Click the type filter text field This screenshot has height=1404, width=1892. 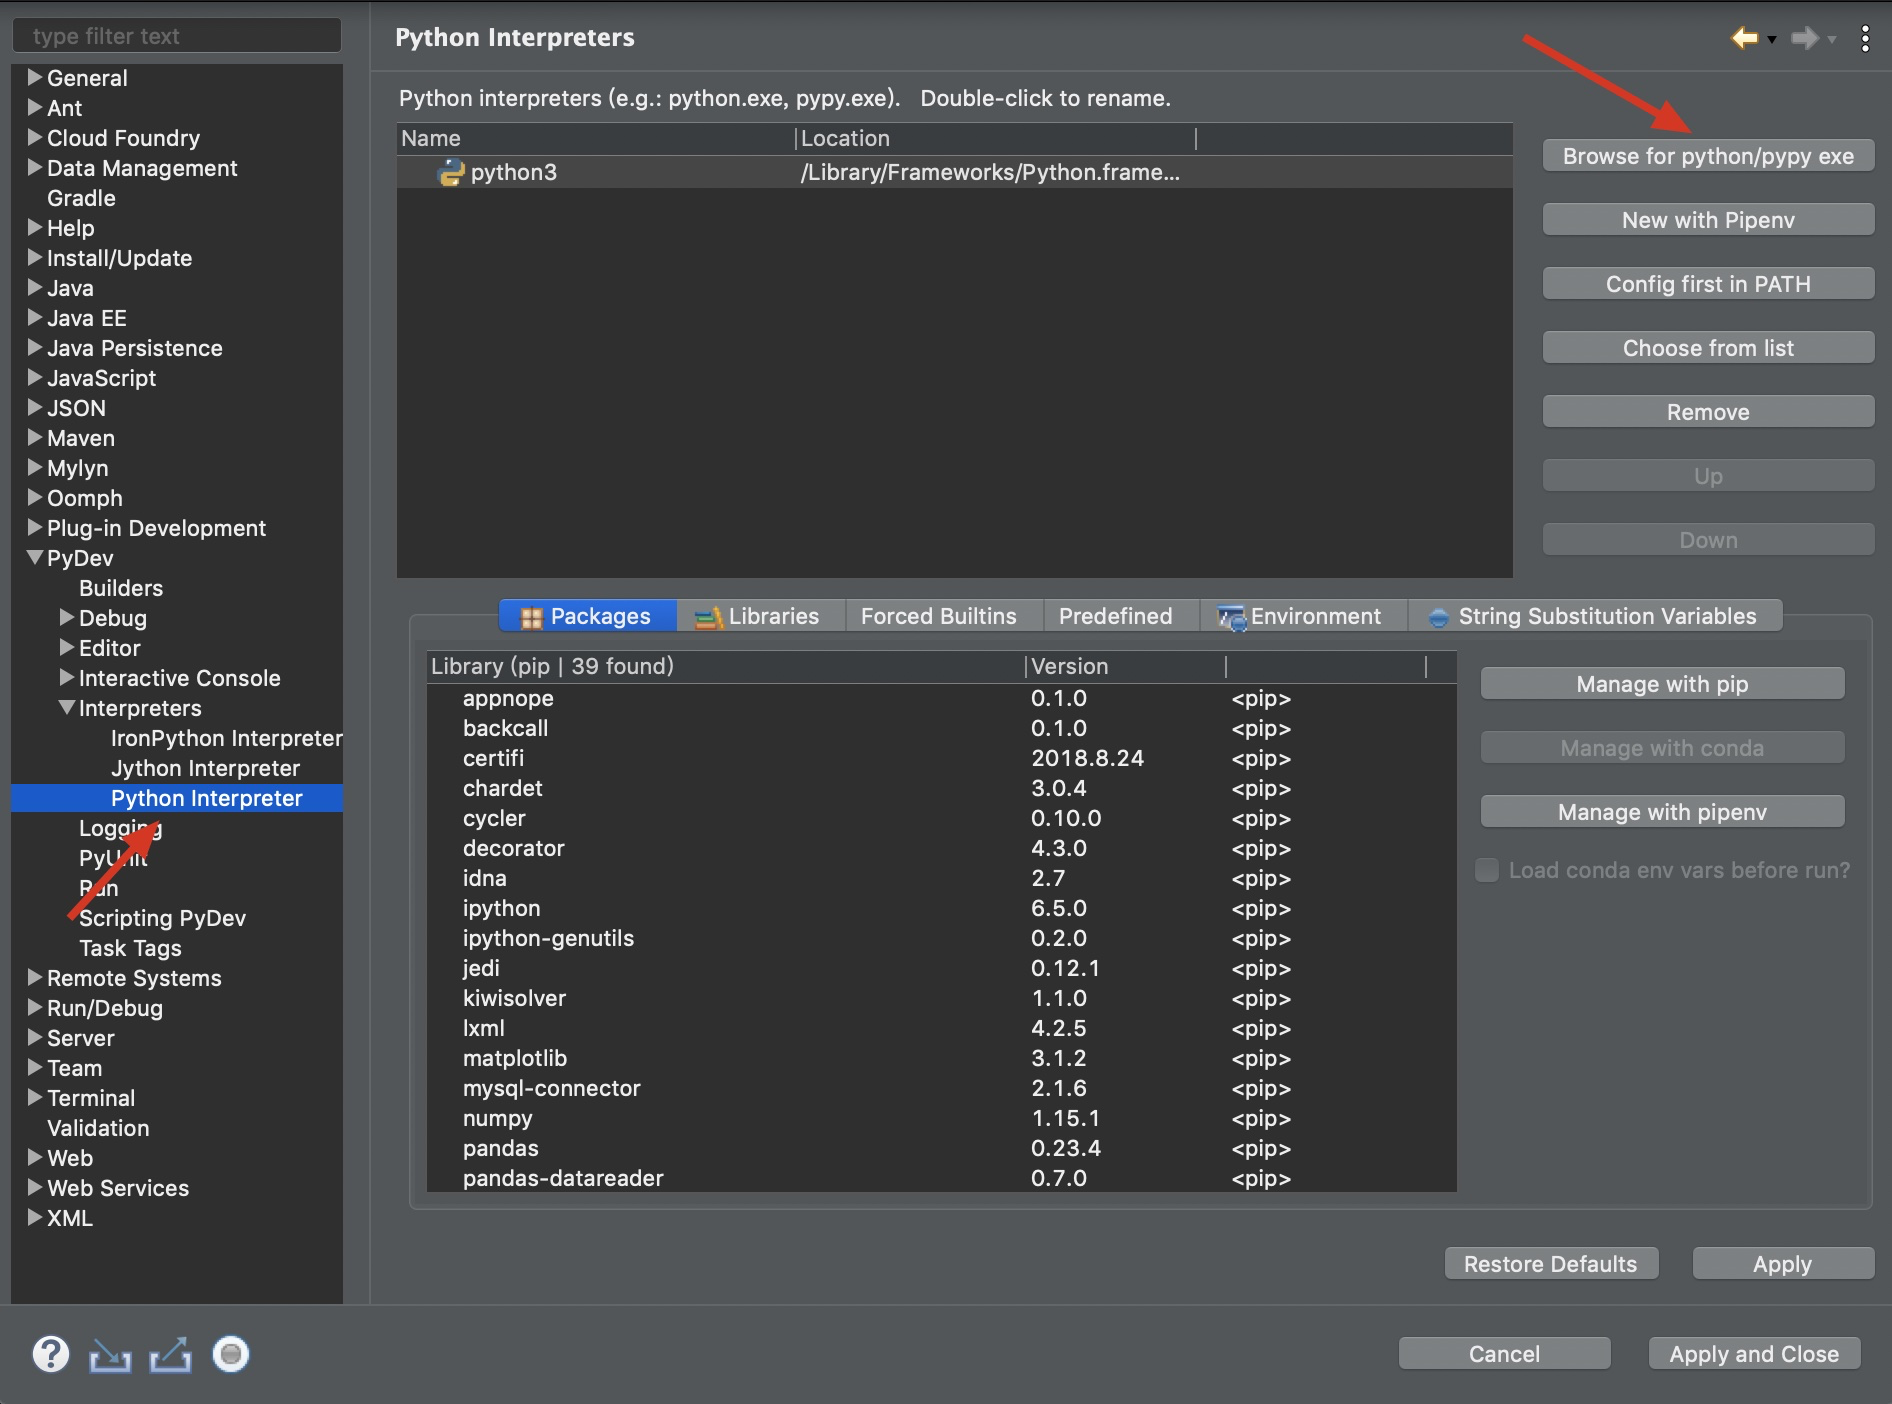coord(177,36)
